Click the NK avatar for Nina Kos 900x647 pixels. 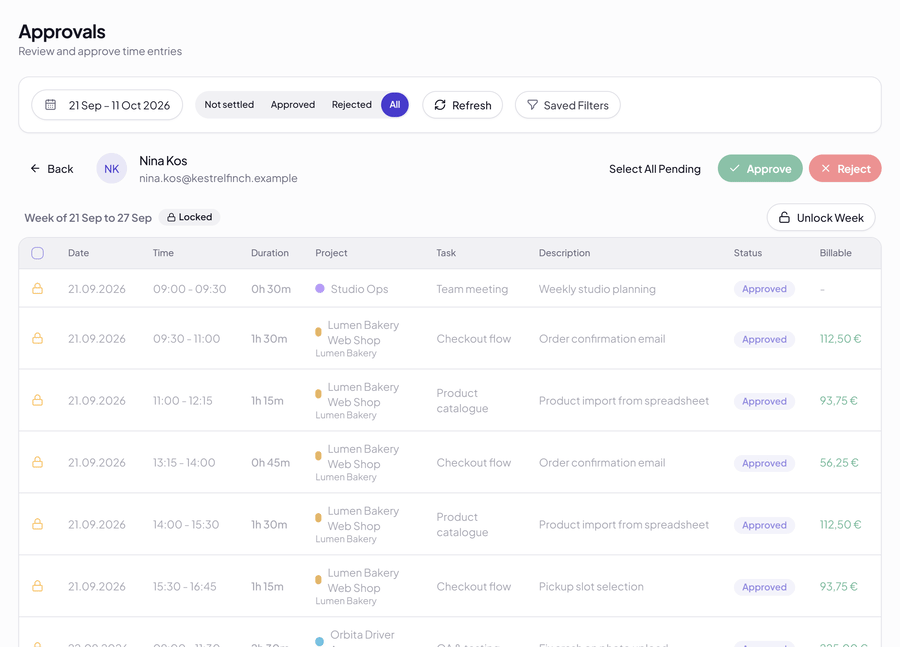tap(111, 169)
